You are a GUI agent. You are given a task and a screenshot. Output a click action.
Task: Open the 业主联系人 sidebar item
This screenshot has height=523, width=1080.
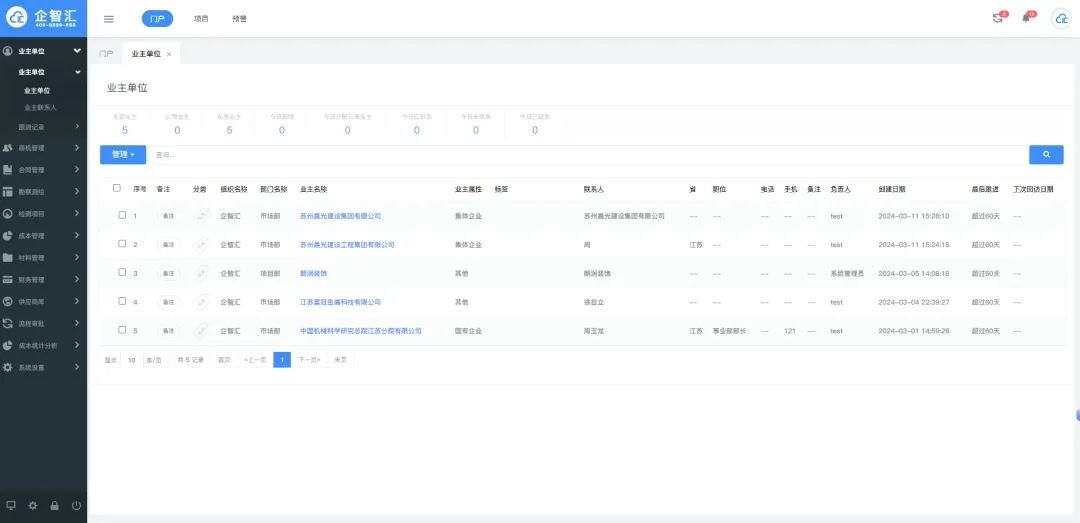click(41, 108)
